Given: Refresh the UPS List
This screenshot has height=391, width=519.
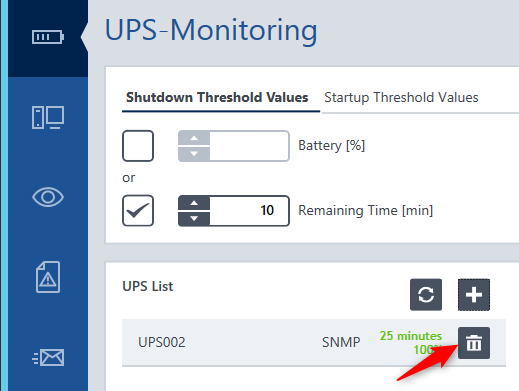Looking at the screenshot, I should (426, 295).
